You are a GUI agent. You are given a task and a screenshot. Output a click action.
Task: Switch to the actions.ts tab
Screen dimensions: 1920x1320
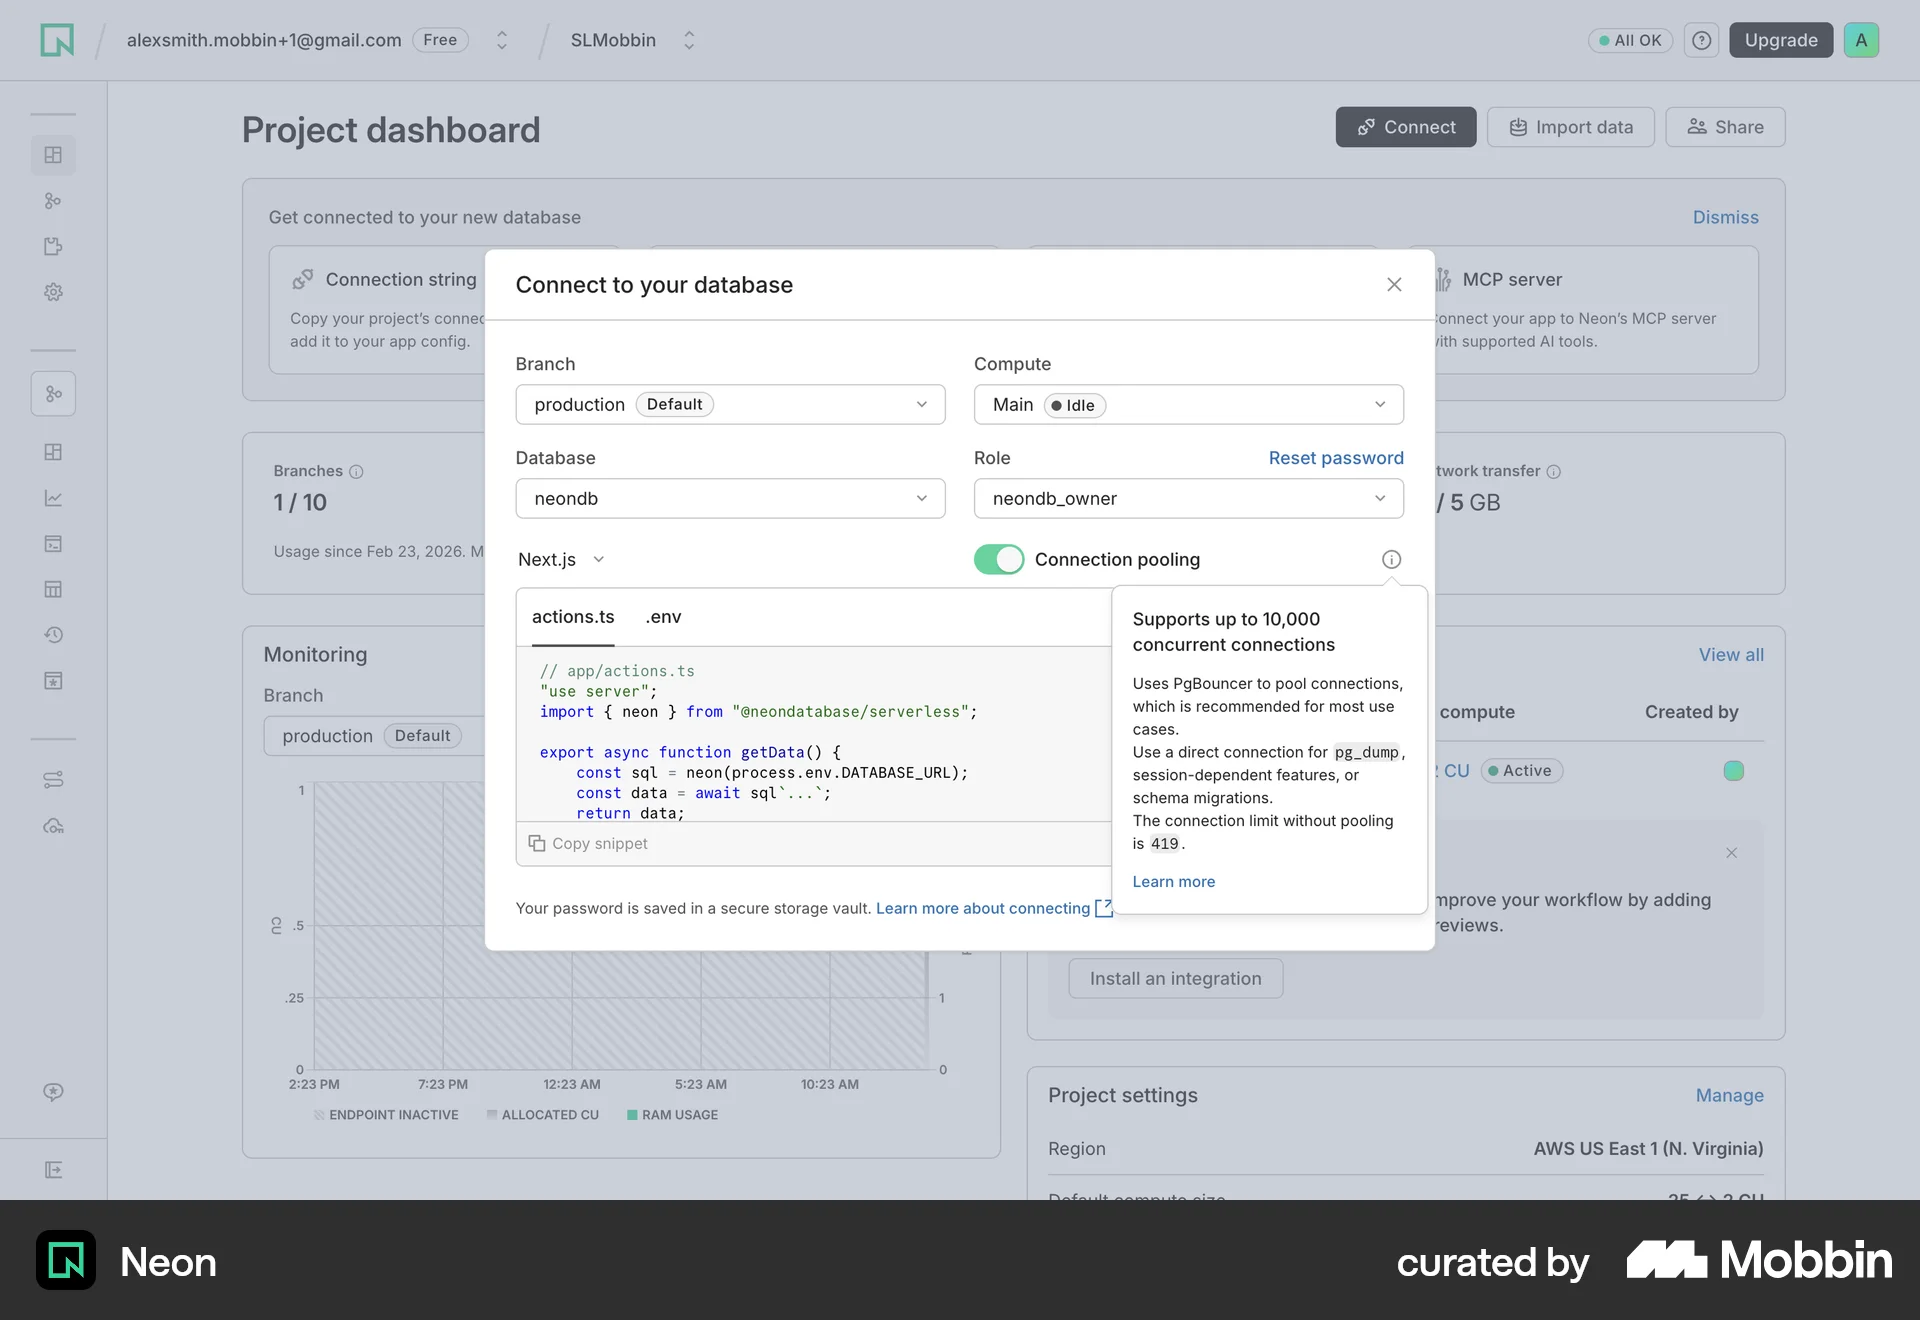tap(573, 617)
